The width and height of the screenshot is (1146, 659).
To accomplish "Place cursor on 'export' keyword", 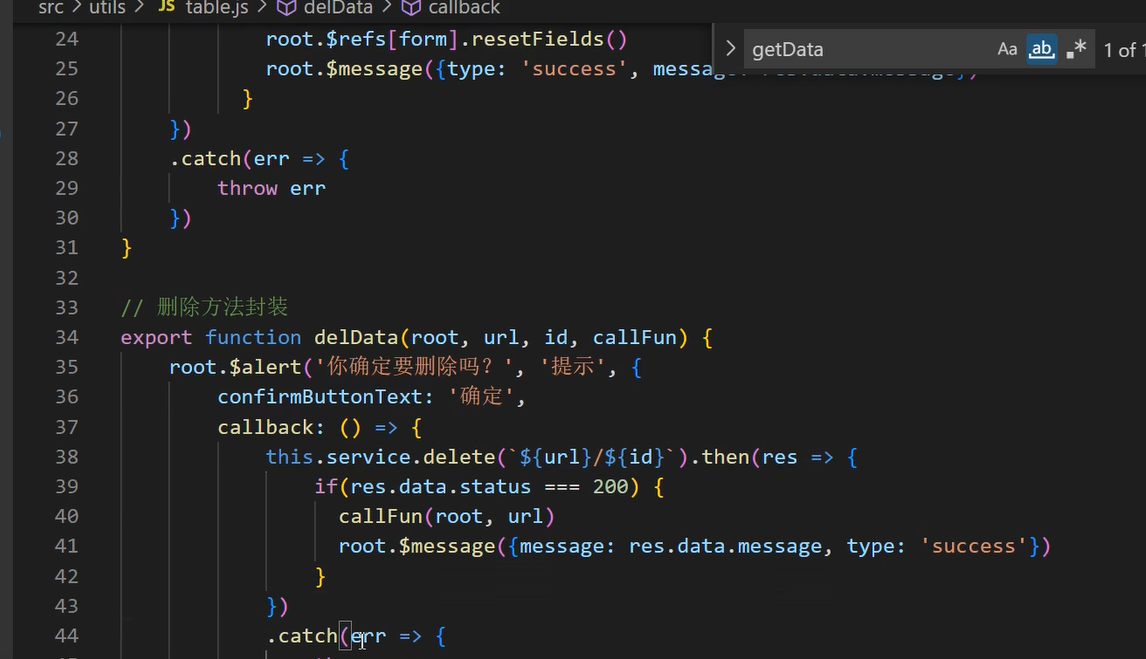I will [x=156, y=338].
